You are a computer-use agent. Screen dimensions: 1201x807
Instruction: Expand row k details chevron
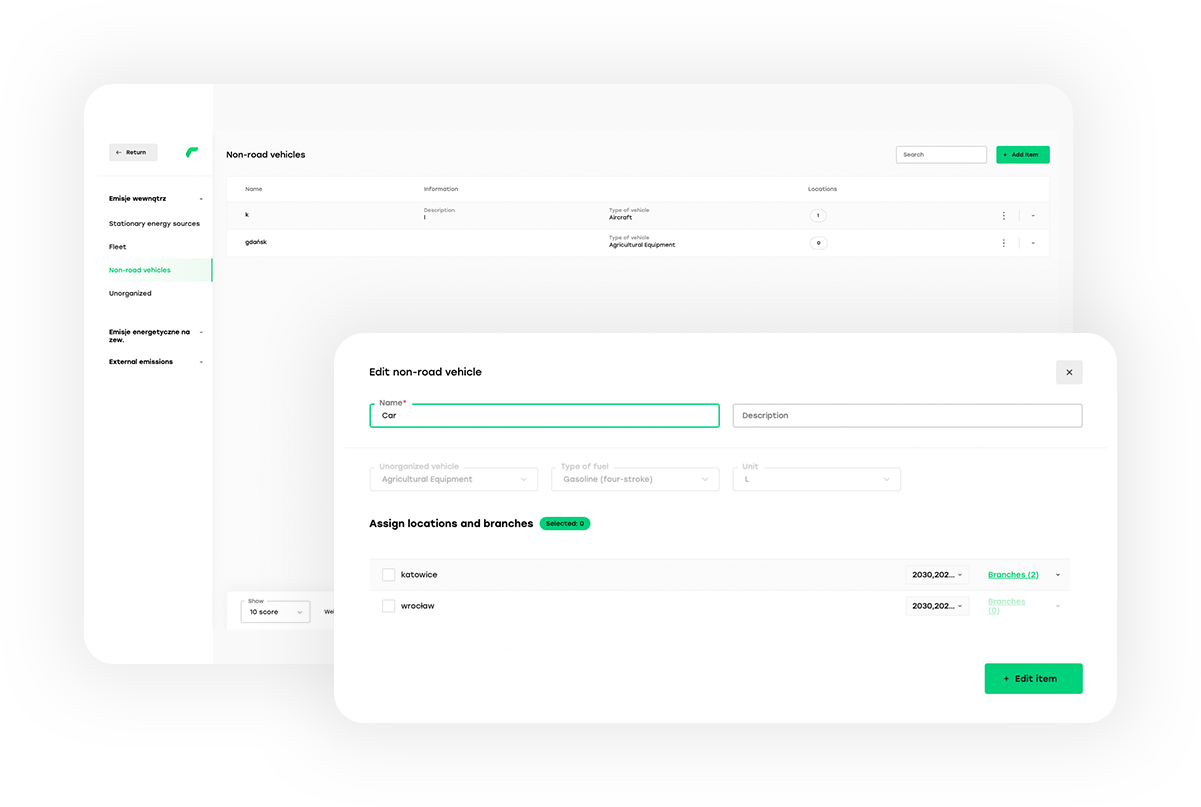pyautogui.click(x=1033, y=216)
